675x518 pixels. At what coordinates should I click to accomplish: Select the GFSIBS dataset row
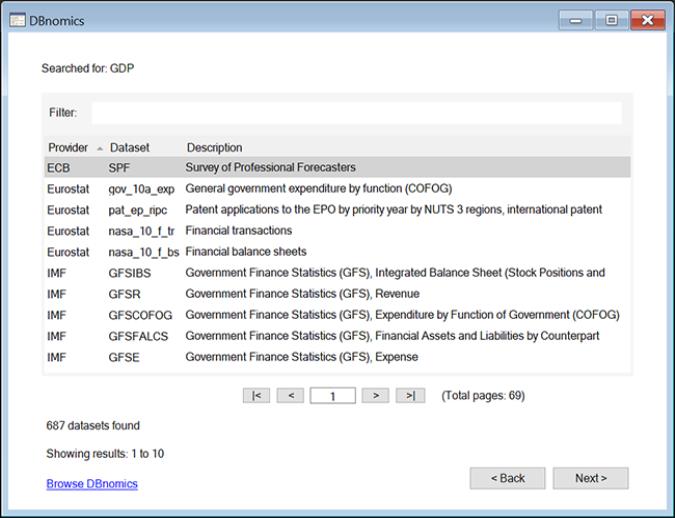[x=338, y=273]
